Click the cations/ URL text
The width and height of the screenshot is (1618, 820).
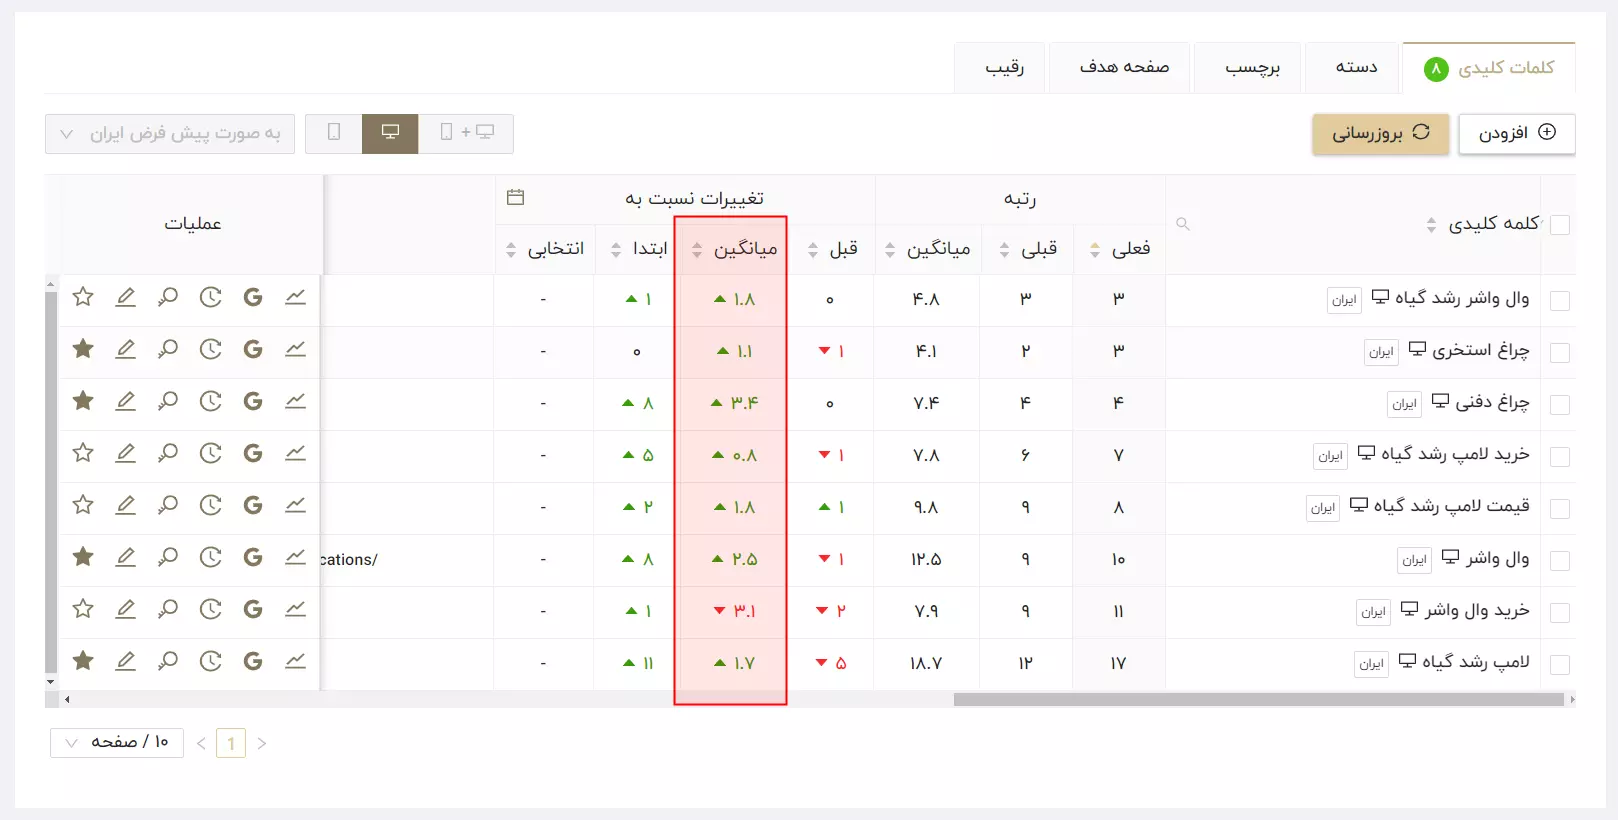coord(349,560)
